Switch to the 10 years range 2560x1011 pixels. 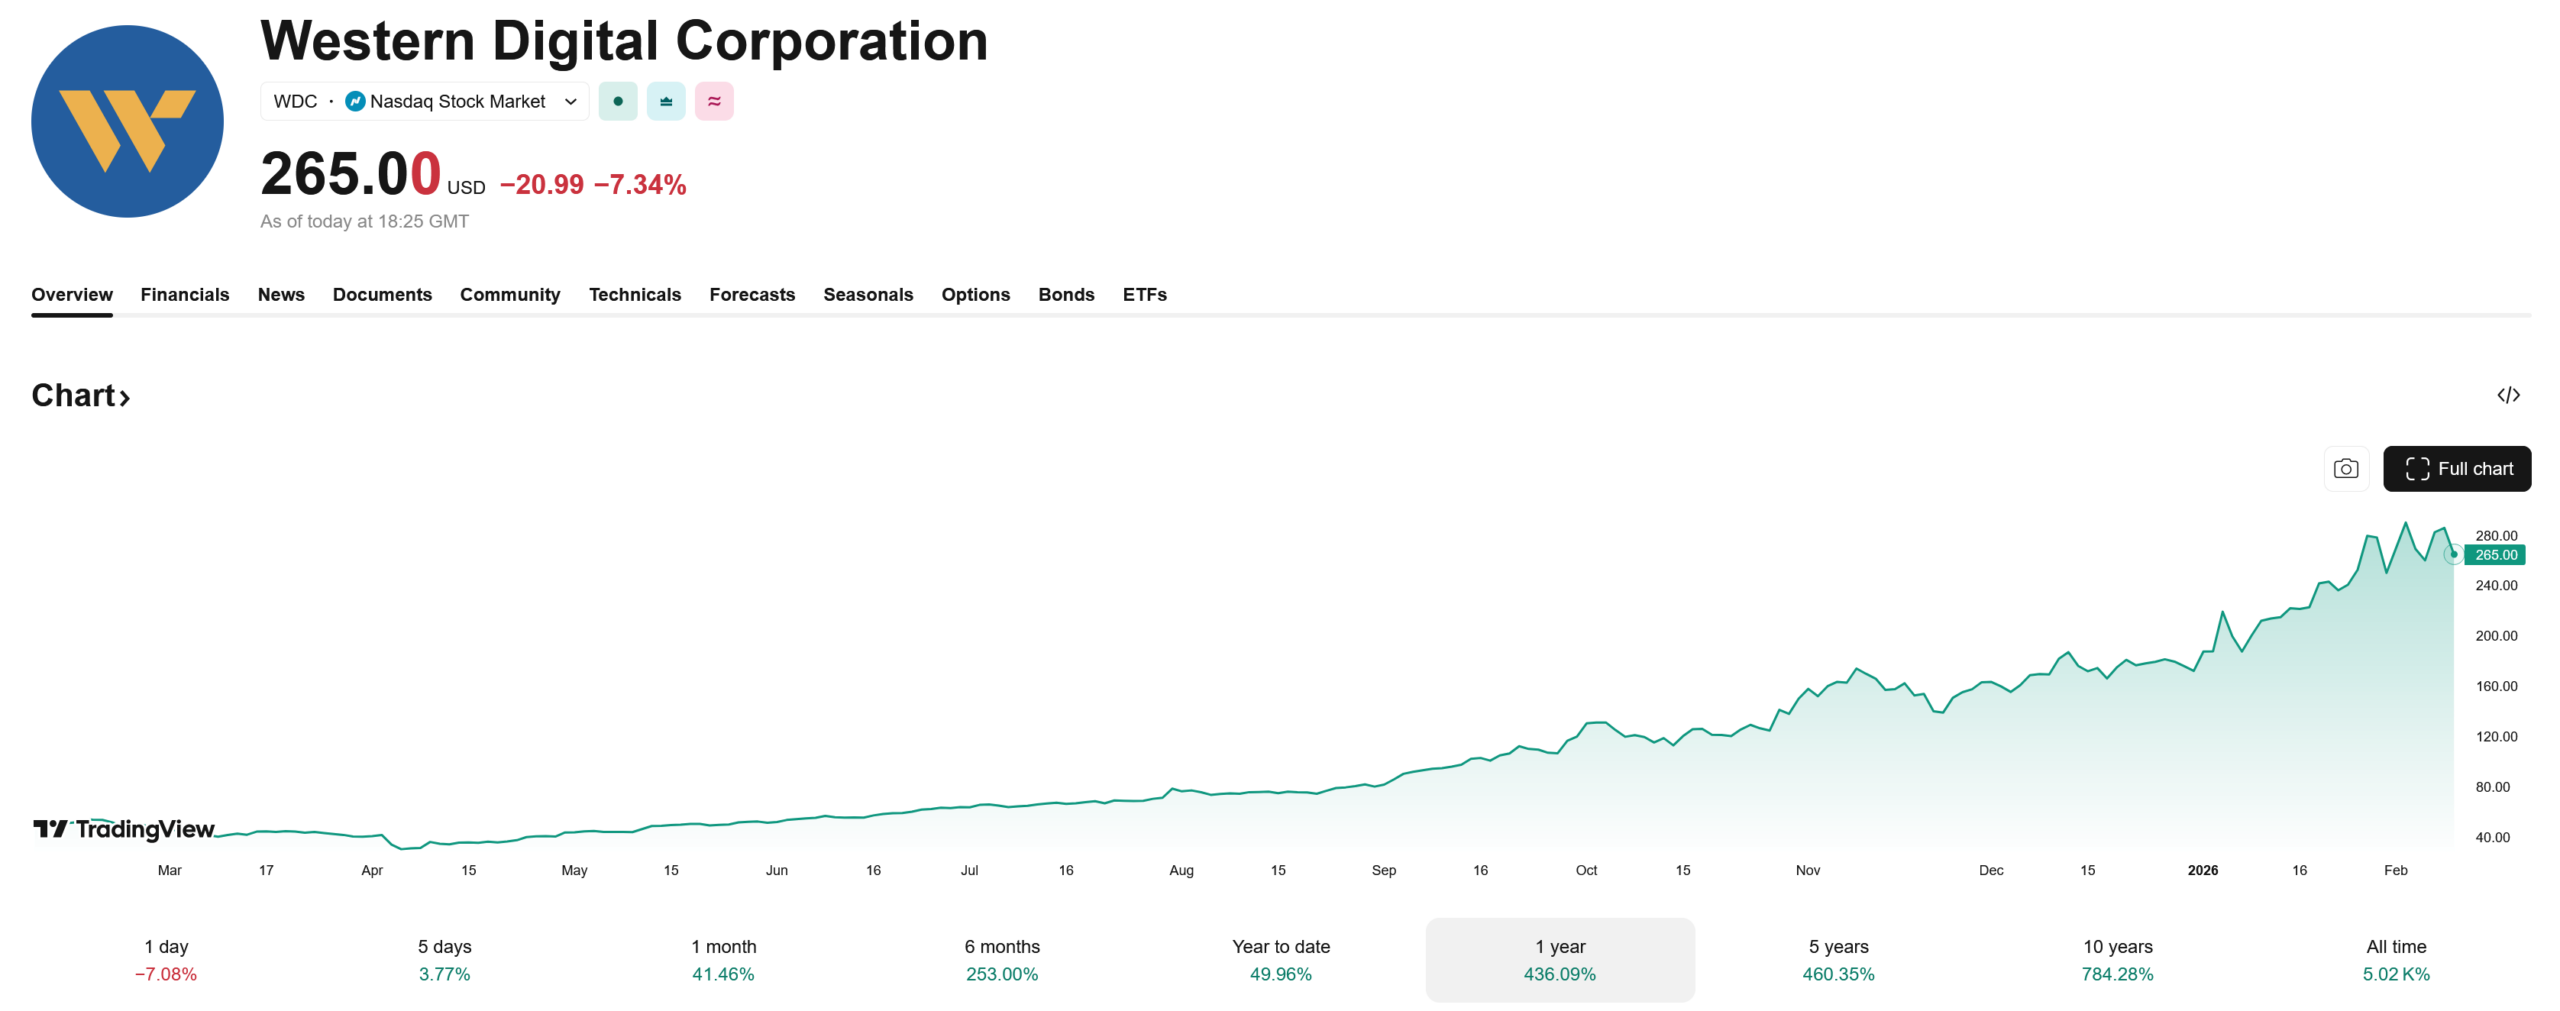[x=2118, y=959]
